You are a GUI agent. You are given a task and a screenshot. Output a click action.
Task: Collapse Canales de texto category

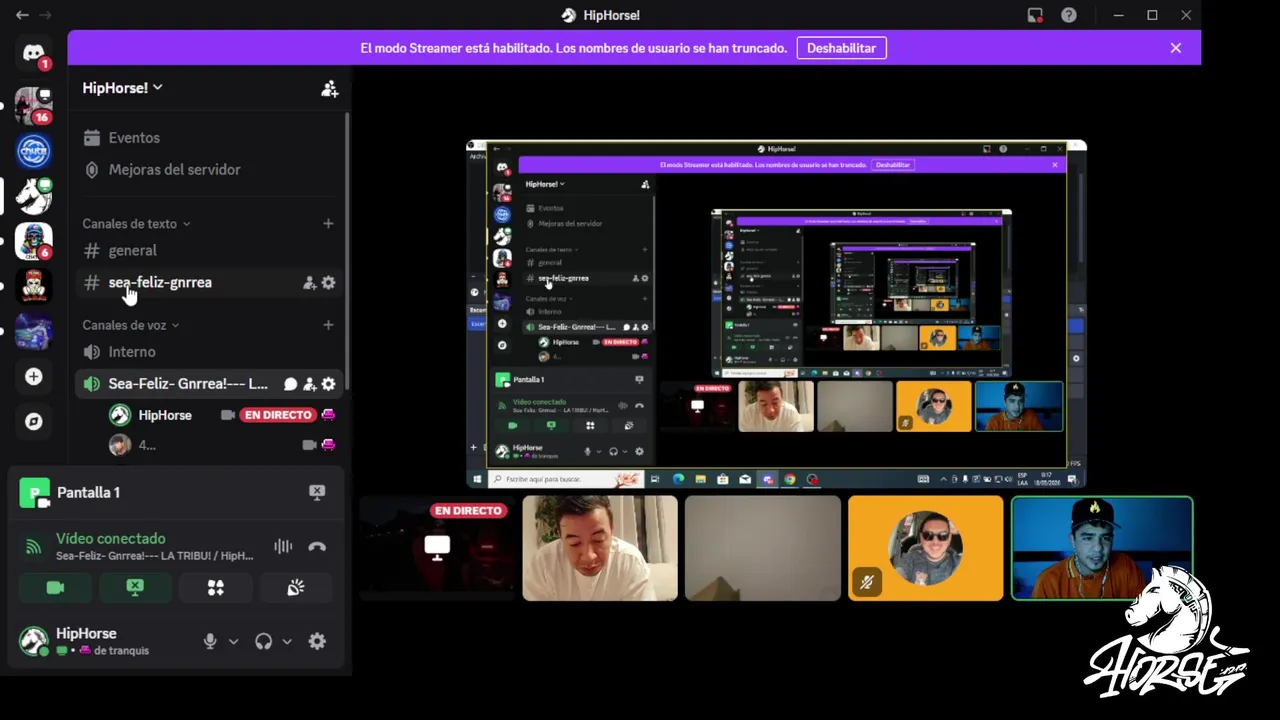[x=136, y=224]
